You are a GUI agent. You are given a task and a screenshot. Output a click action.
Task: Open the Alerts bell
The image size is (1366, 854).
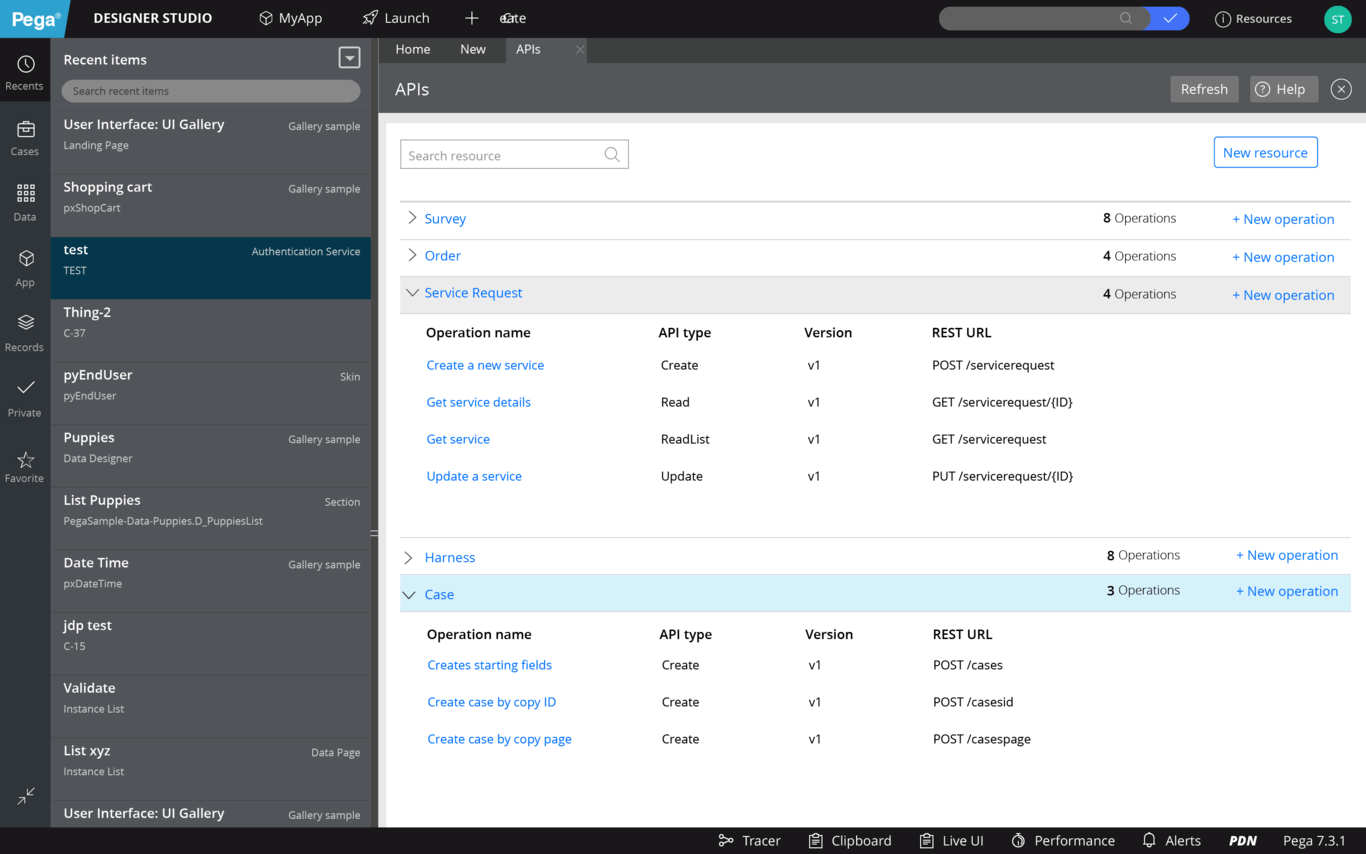(1171, 841)
